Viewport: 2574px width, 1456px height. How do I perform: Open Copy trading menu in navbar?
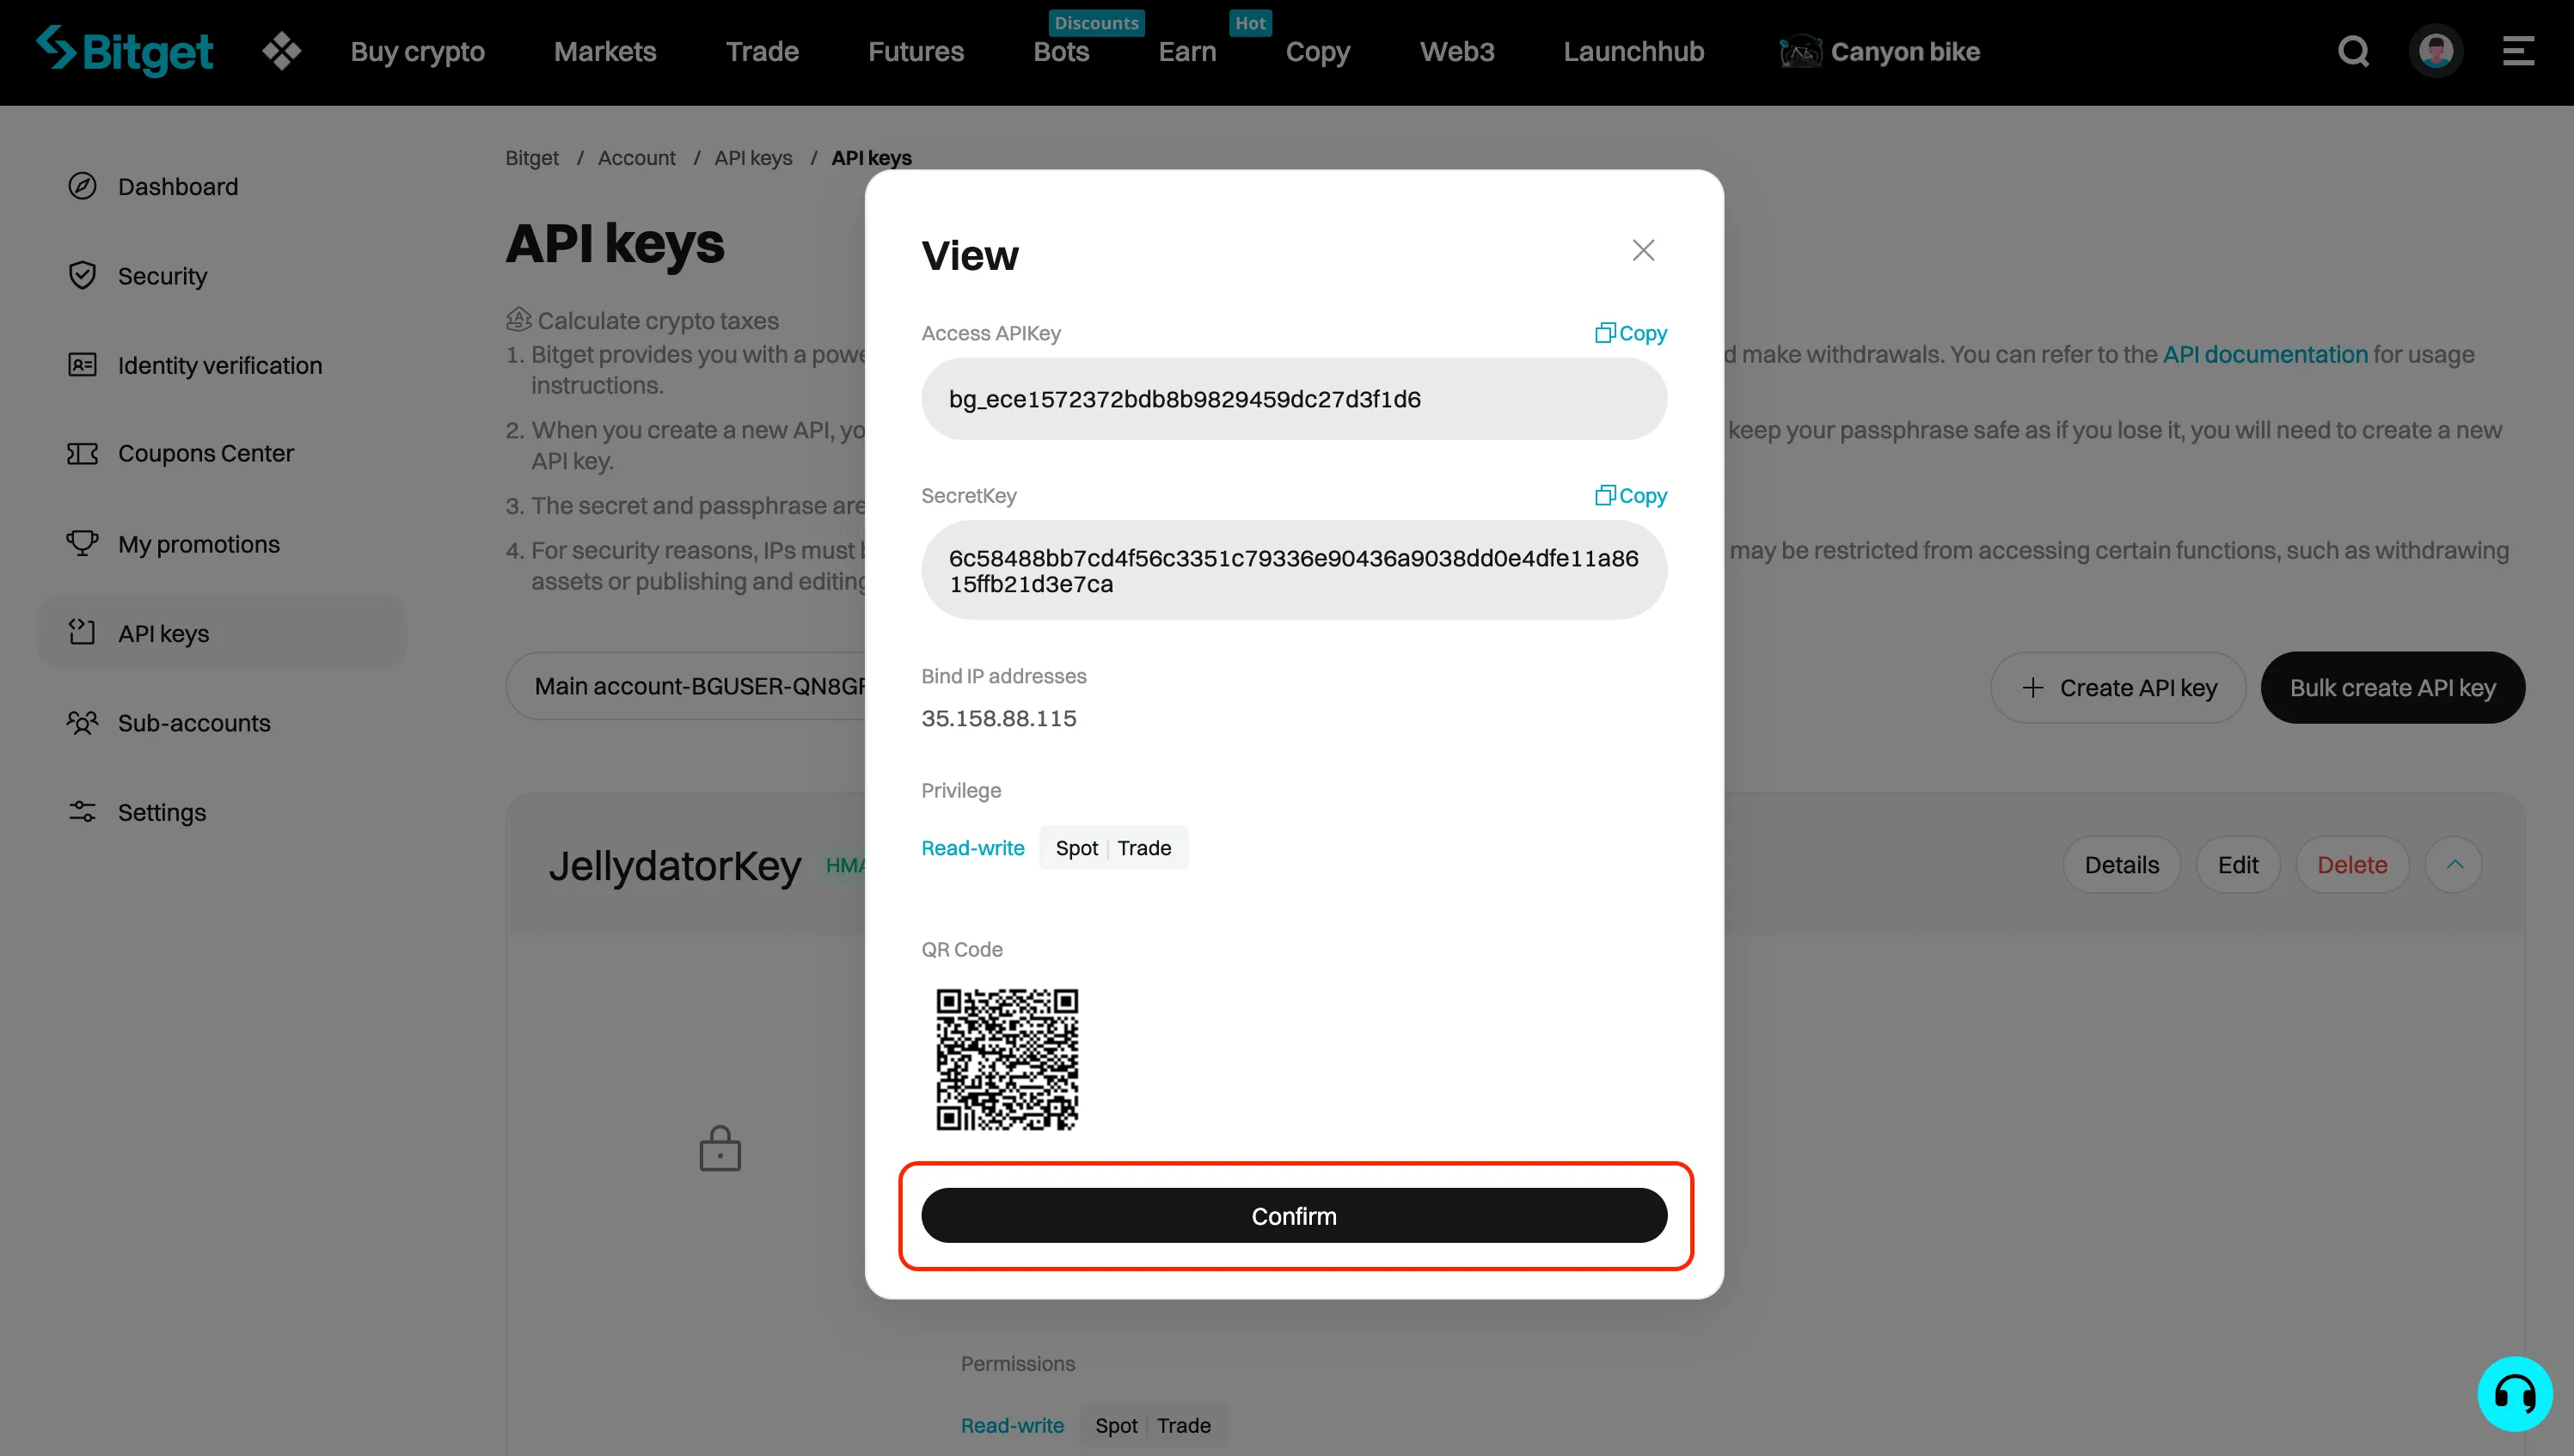click(1317, 51)
